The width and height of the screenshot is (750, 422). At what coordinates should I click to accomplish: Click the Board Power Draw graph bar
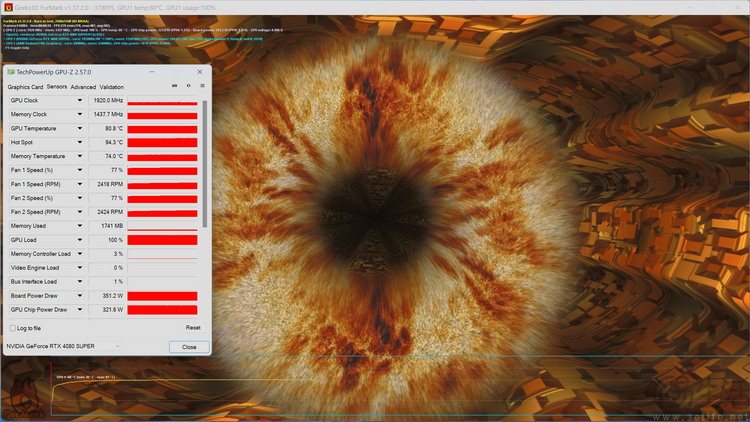162,296
